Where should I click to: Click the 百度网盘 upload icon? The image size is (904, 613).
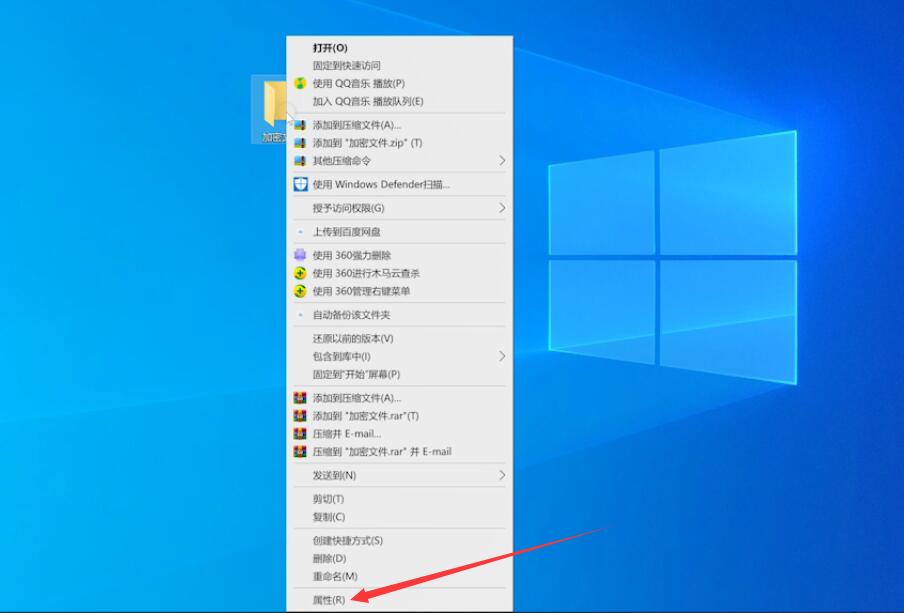point(300,231)
